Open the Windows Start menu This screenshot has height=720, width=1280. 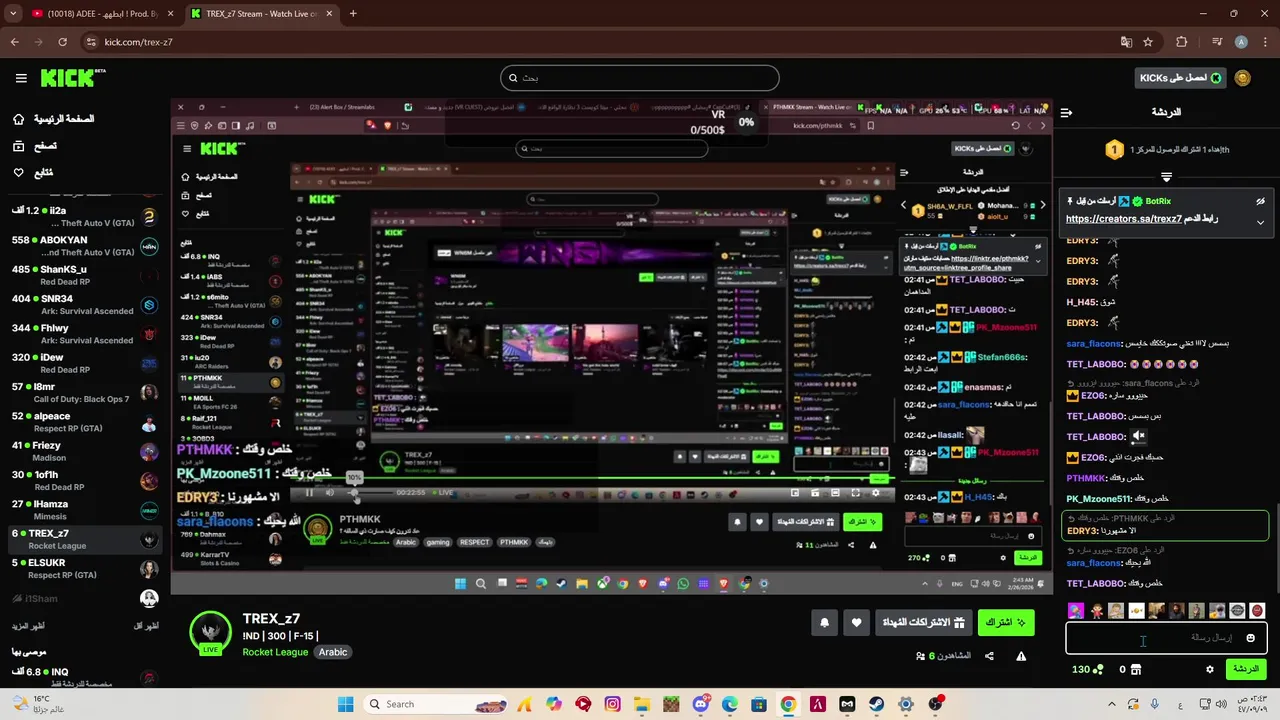tap(345, 704)
